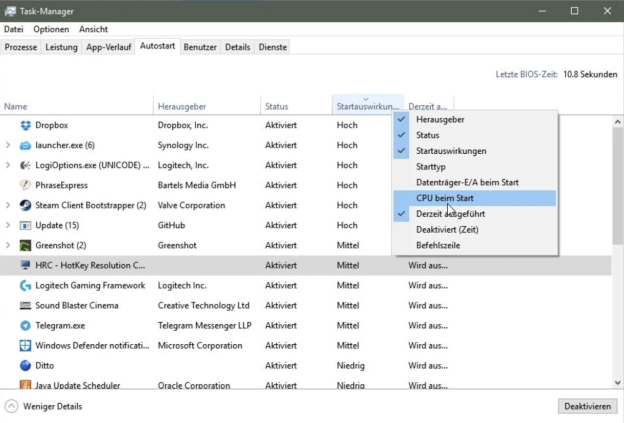Click the Task-Manager title bar icon
Image resolution: width=624 pixels, height=423 pixels.
10,11
